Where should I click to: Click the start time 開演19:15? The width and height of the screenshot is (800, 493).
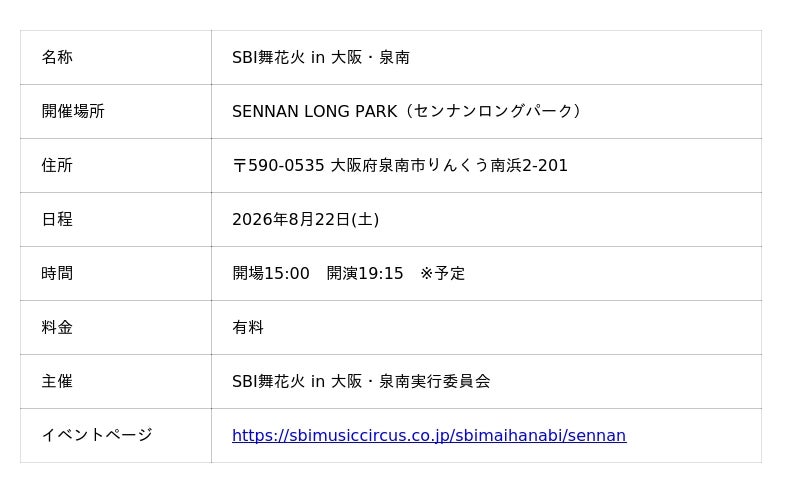coord(365,274)
